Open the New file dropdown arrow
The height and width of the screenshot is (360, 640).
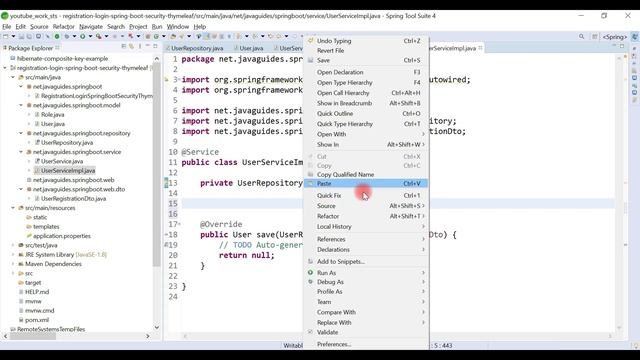point(13,36)
